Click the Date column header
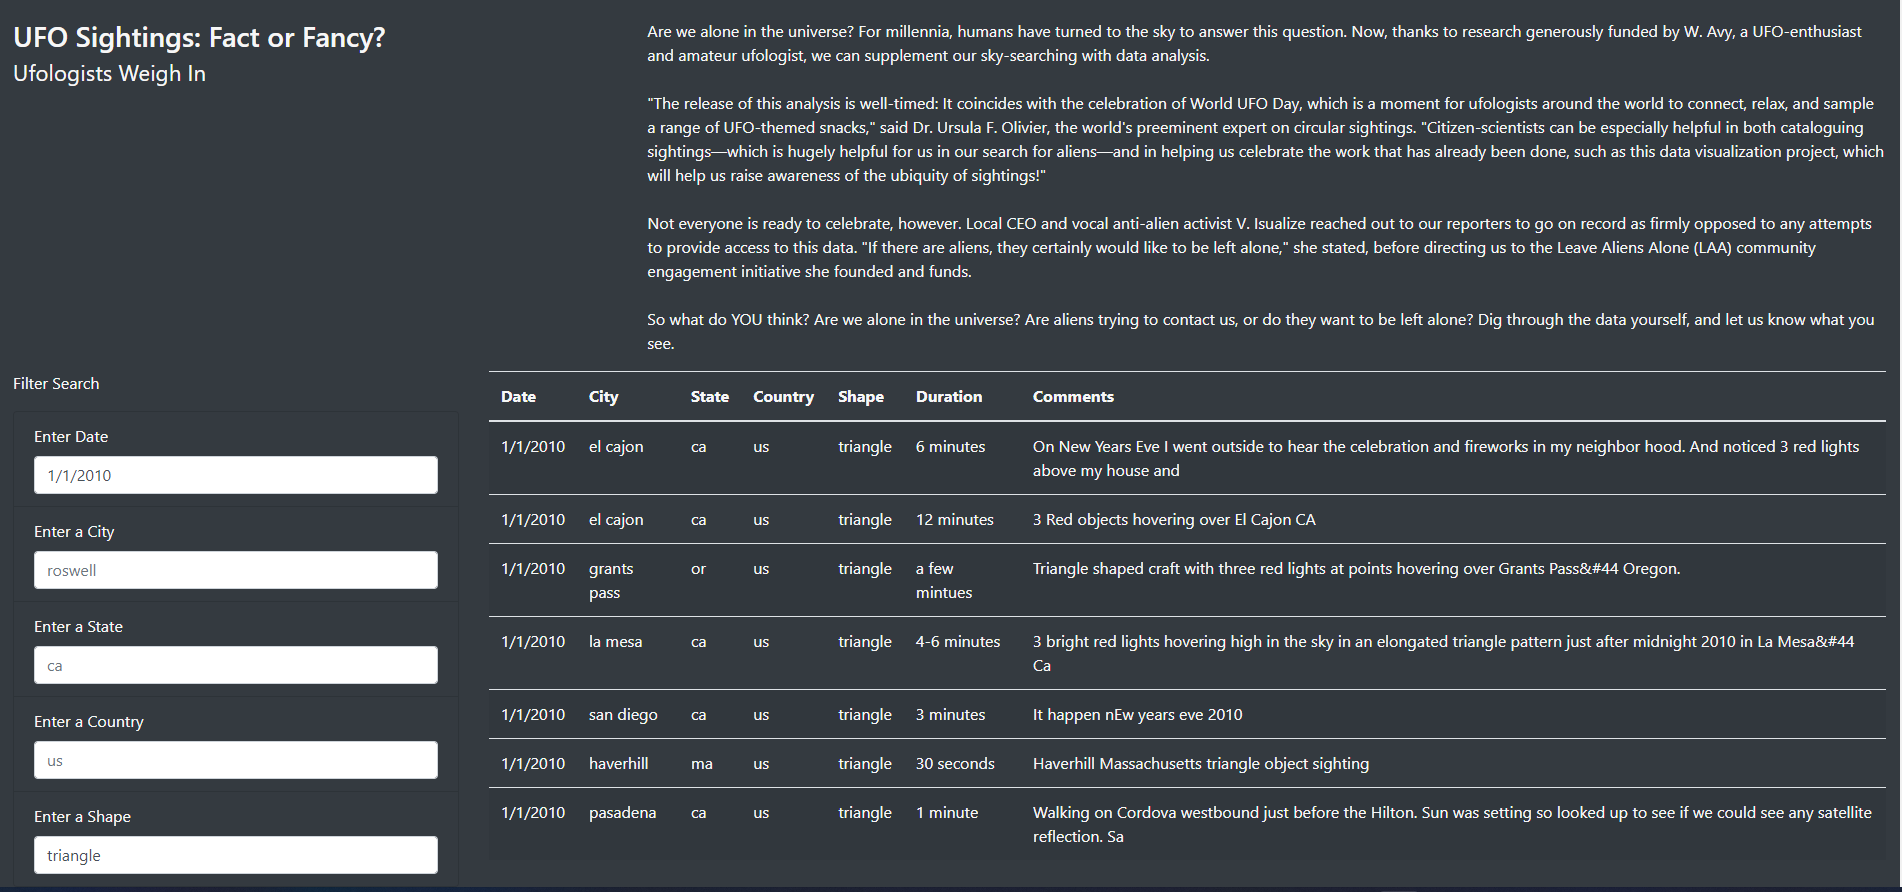Viewport: 1902px width, 892px height. click(x=518, y=397)
